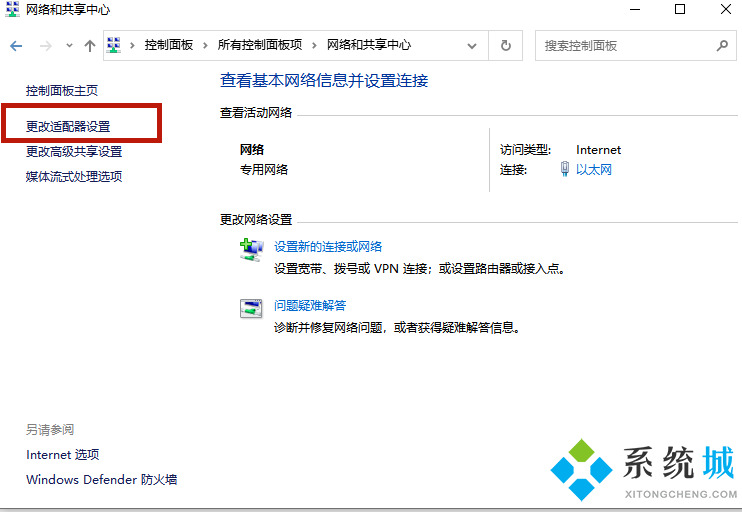Click the 以太网 connection link
This screenshot has width=742, height=512.
point(594,170)
